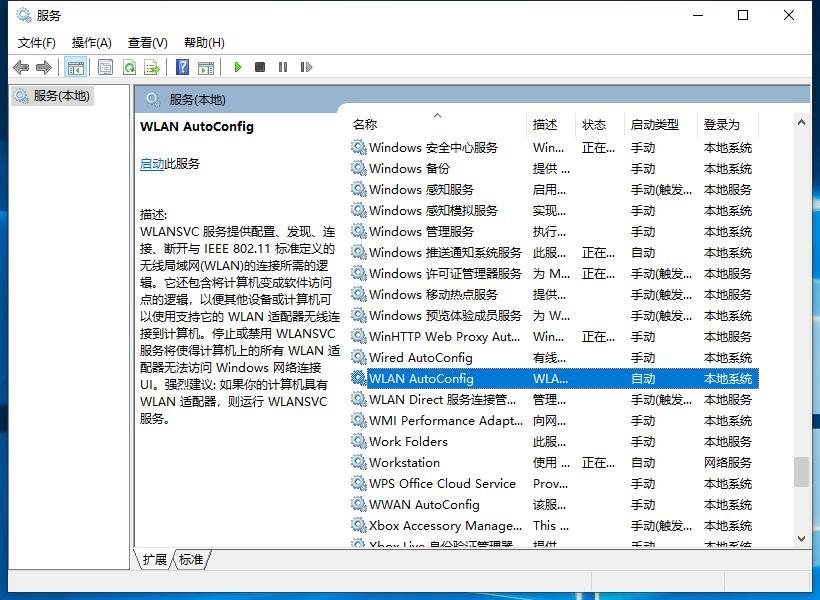
Task: Refresh the services list using the refresh icon
Action: click(128, 67)
